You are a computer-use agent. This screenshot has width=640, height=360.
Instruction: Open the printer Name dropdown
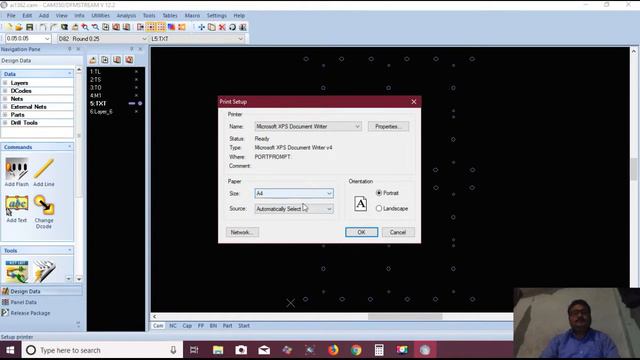point(308,127)
